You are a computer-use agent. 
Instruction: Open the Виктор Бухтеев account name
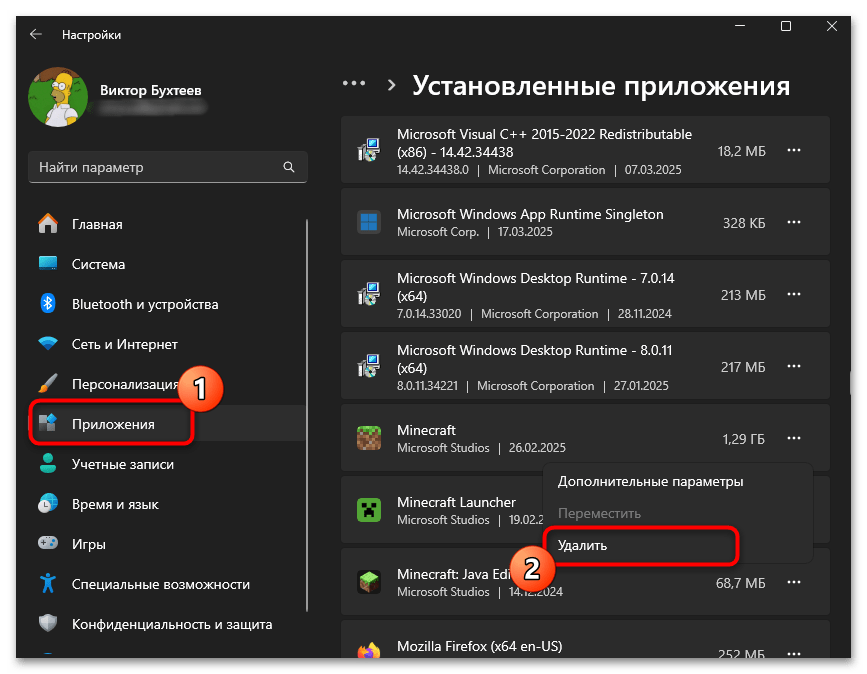click(150, 90)
